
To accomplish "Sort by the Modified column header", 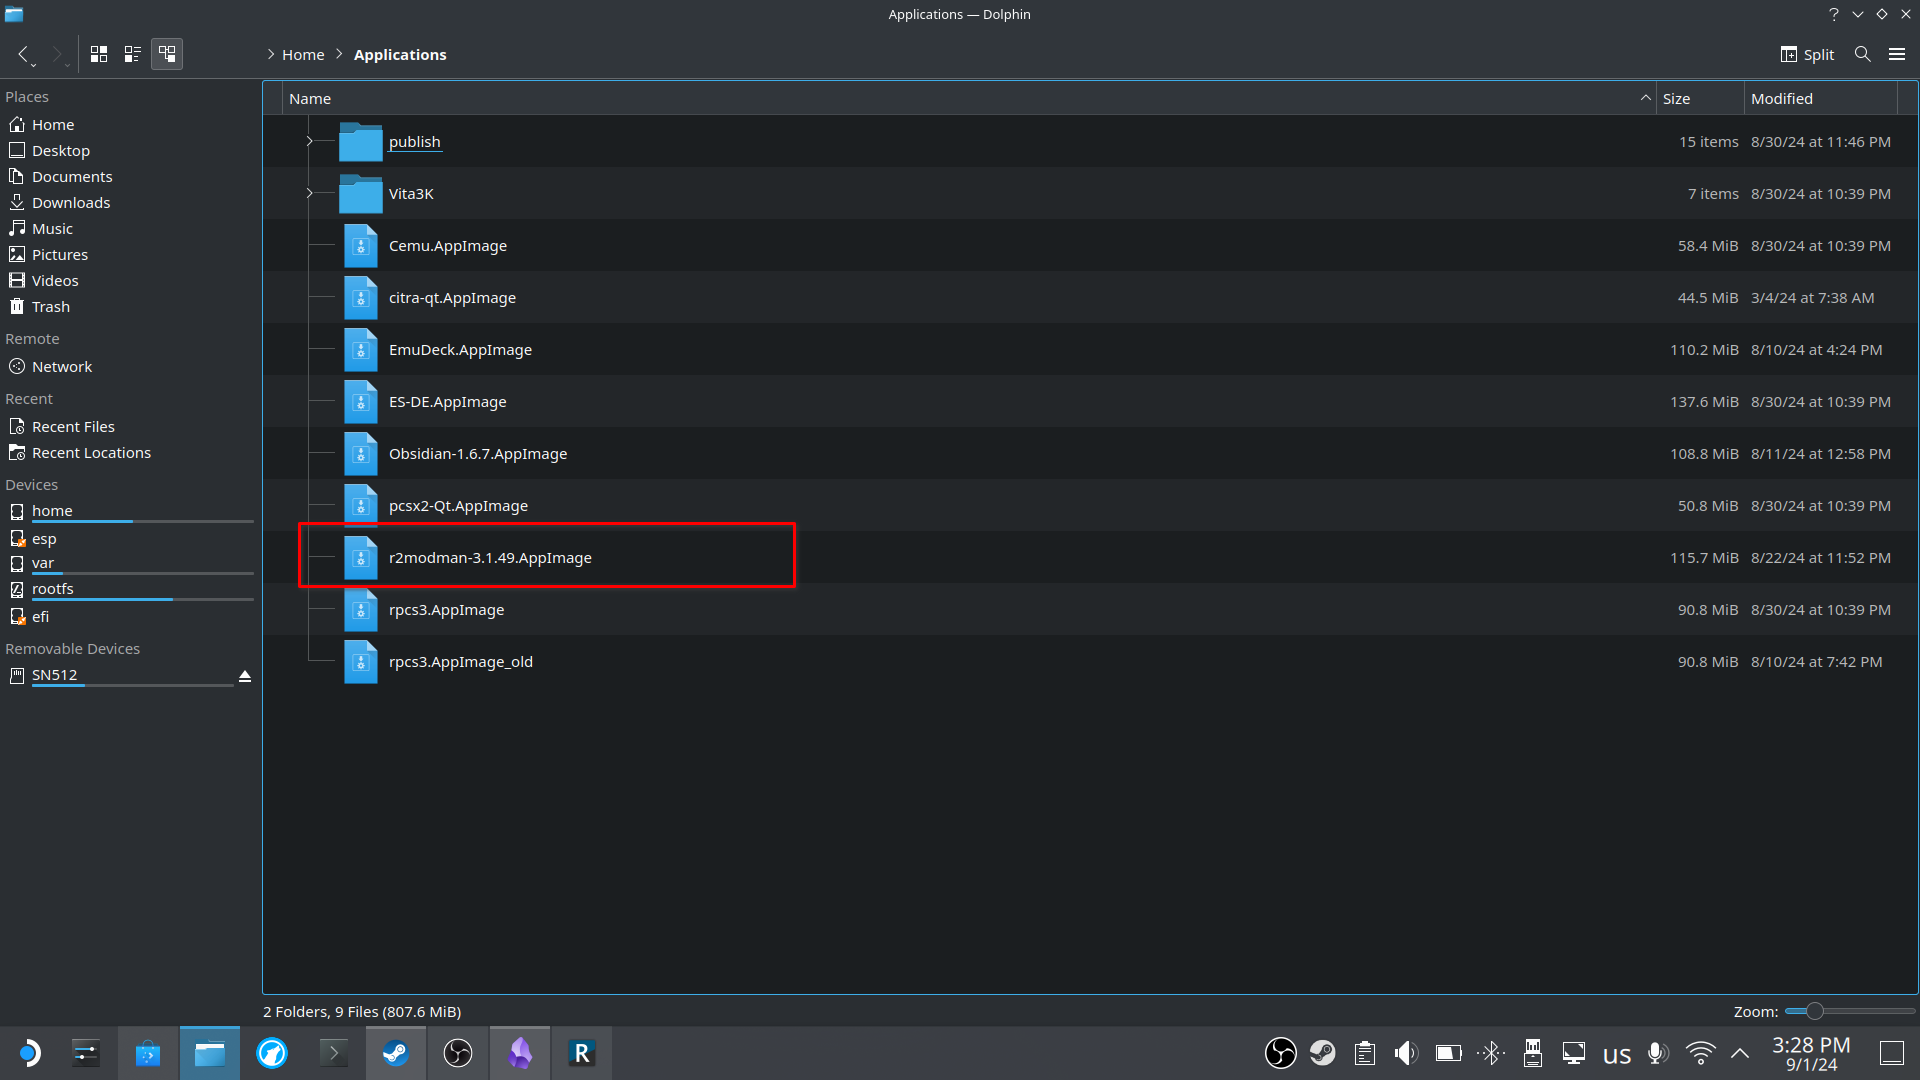I will (x=1820, y=98).
